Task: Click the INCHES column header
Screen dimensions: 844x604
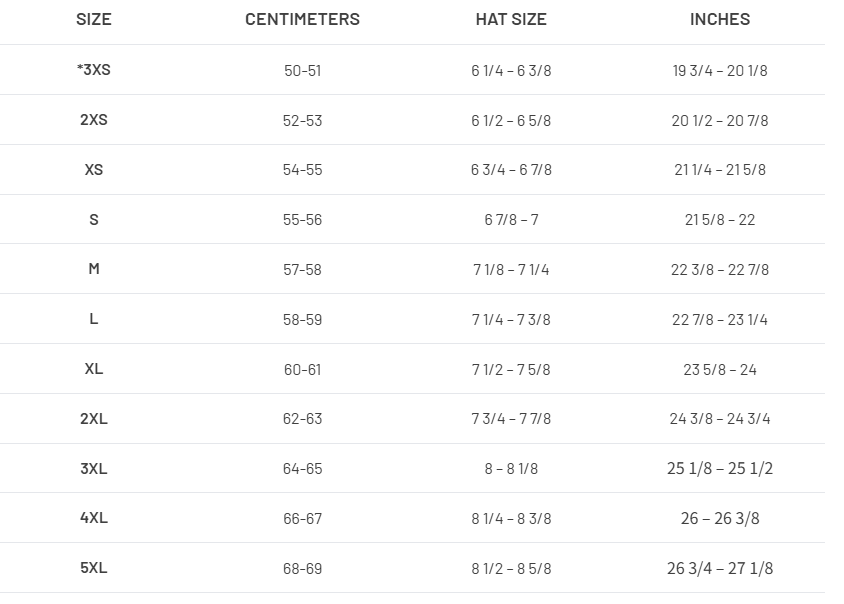Action: [720, 19]
